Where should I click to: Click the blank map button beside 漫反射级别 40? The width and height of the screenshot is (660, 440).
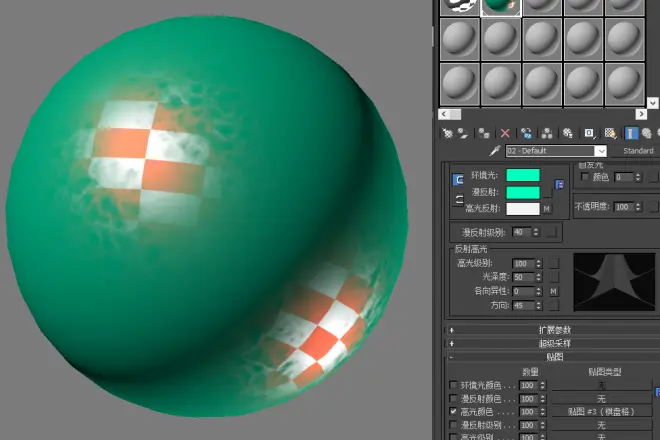551,232
